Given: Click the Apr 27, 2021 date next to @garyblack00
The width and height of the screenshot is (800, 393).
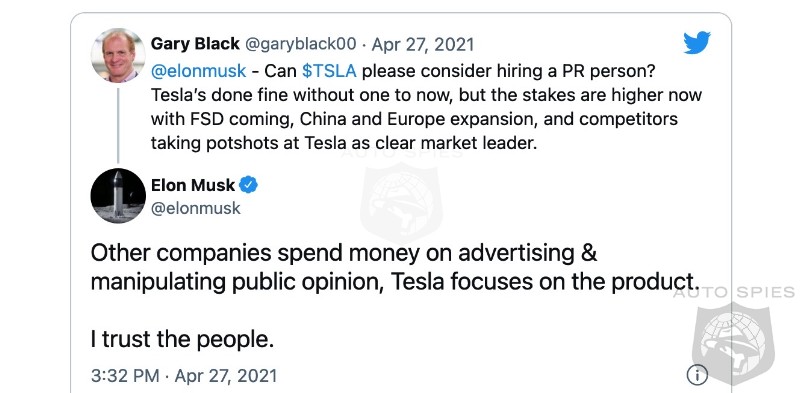Looking at the screenshot, I should coord(422,44).
